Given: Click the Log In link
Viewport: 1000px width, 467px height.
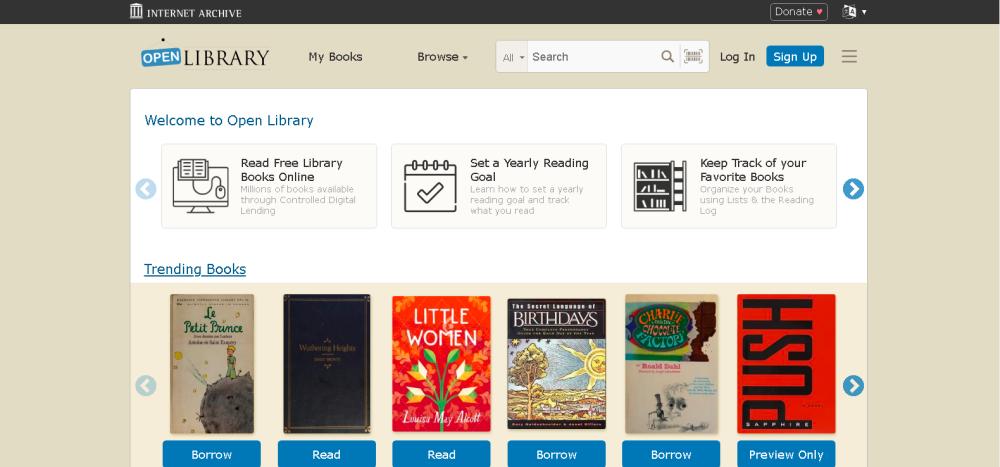Looking at the screenshot, I should click(x=737, y=57).
